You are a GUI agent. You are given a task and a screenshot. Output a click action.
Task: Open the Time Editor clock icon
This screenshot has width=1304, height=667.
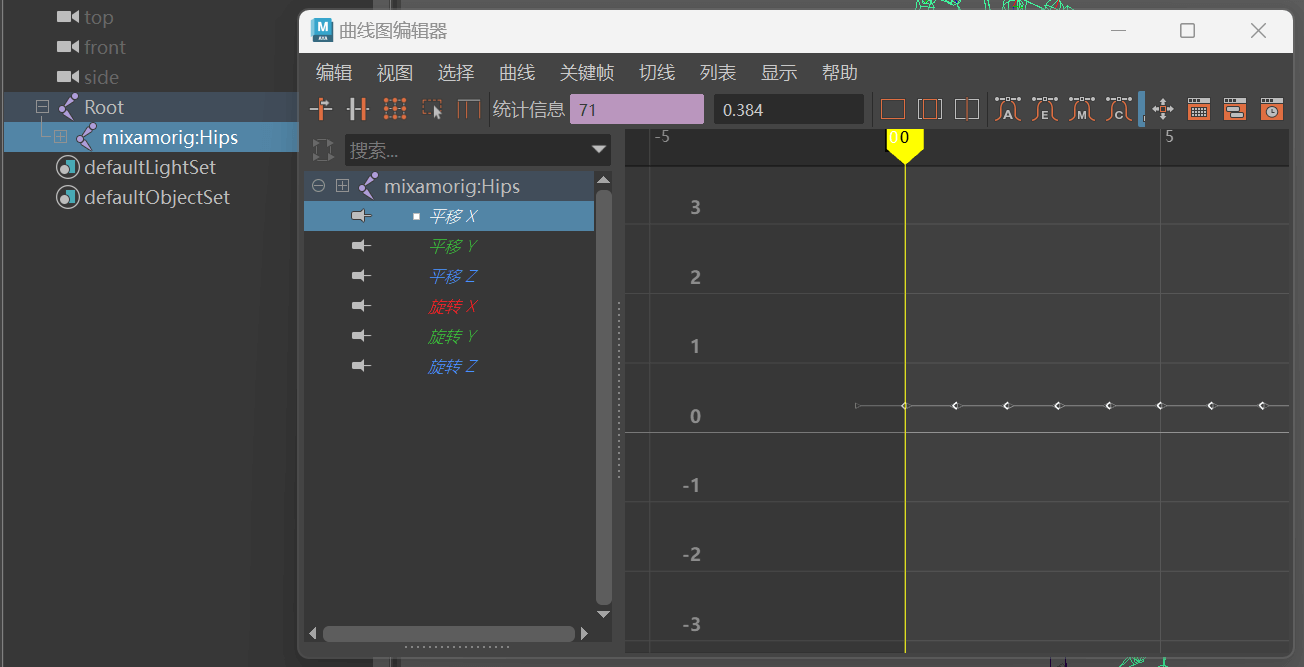tap(1271, 109)
